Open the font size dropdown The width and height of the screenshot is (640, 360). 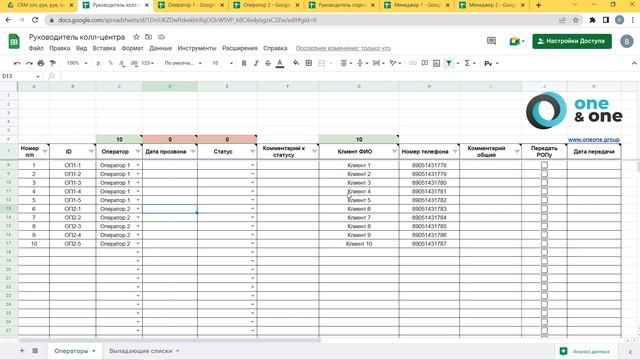click(x=222, y=63)
